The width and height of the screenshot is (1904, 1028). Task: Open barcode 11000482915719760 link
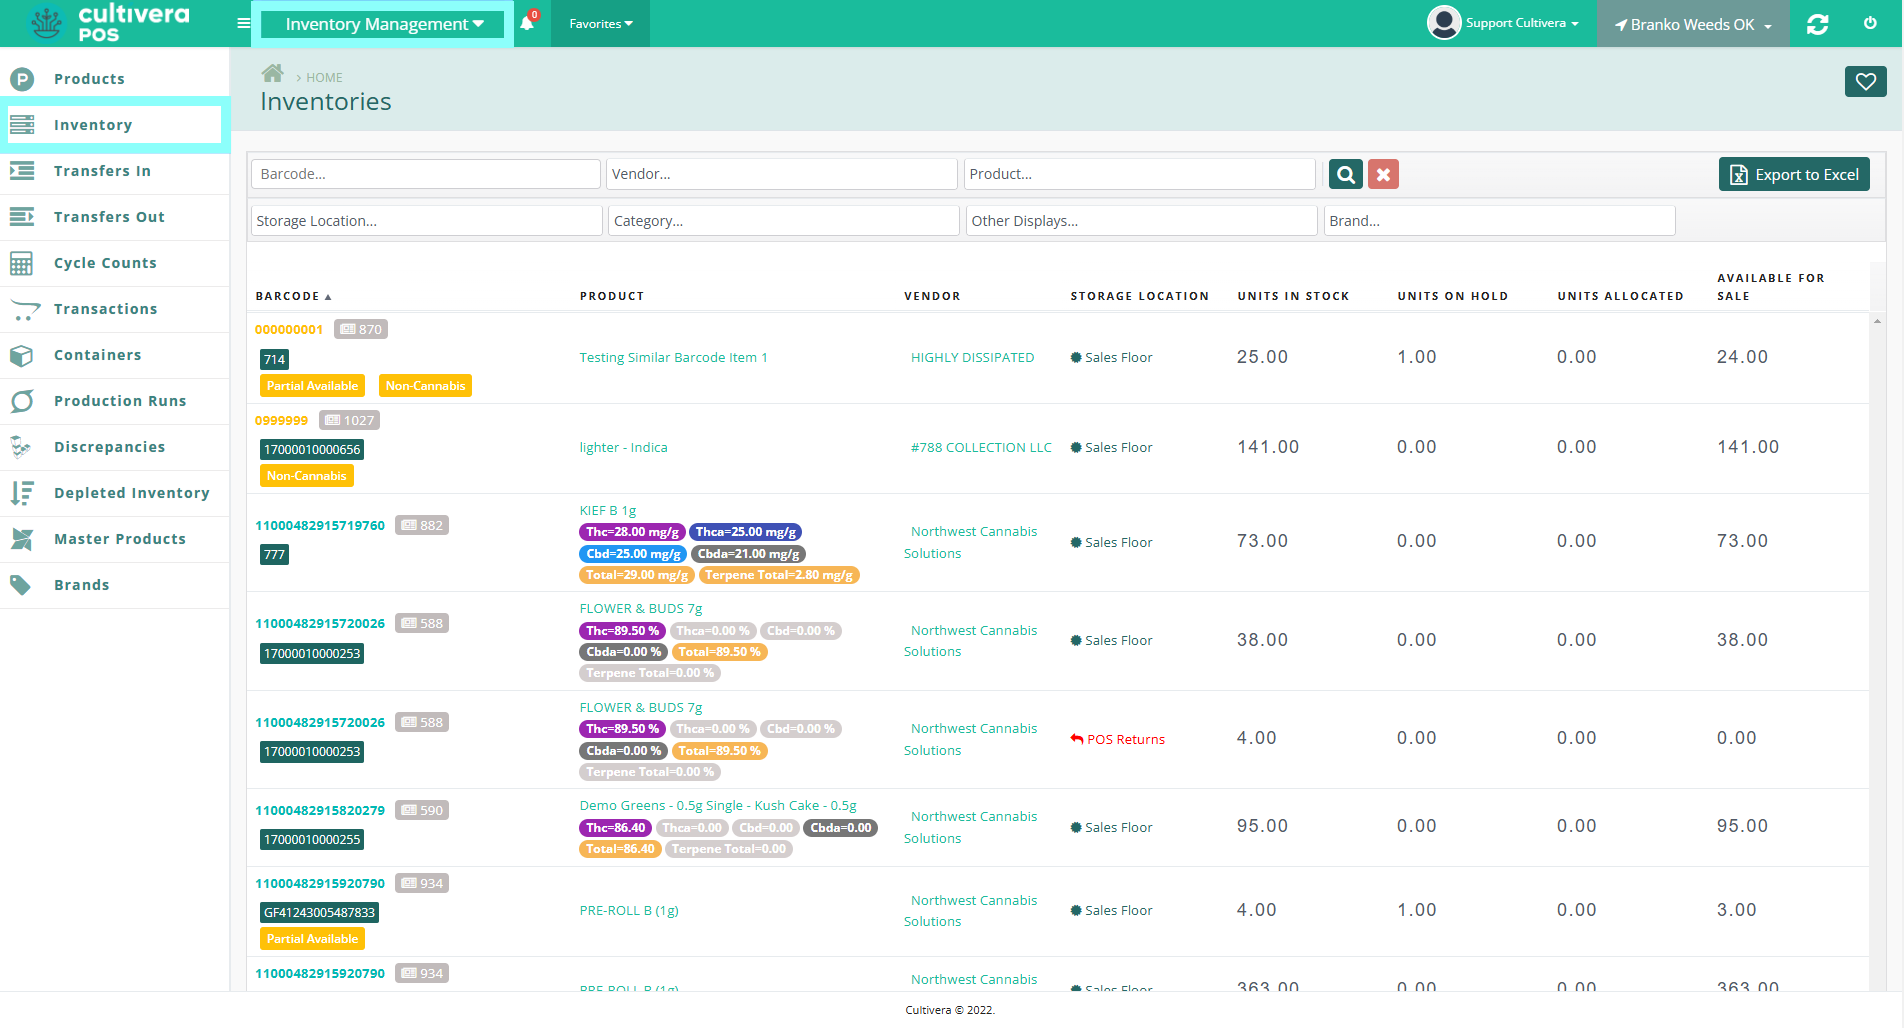click(320, 525)
